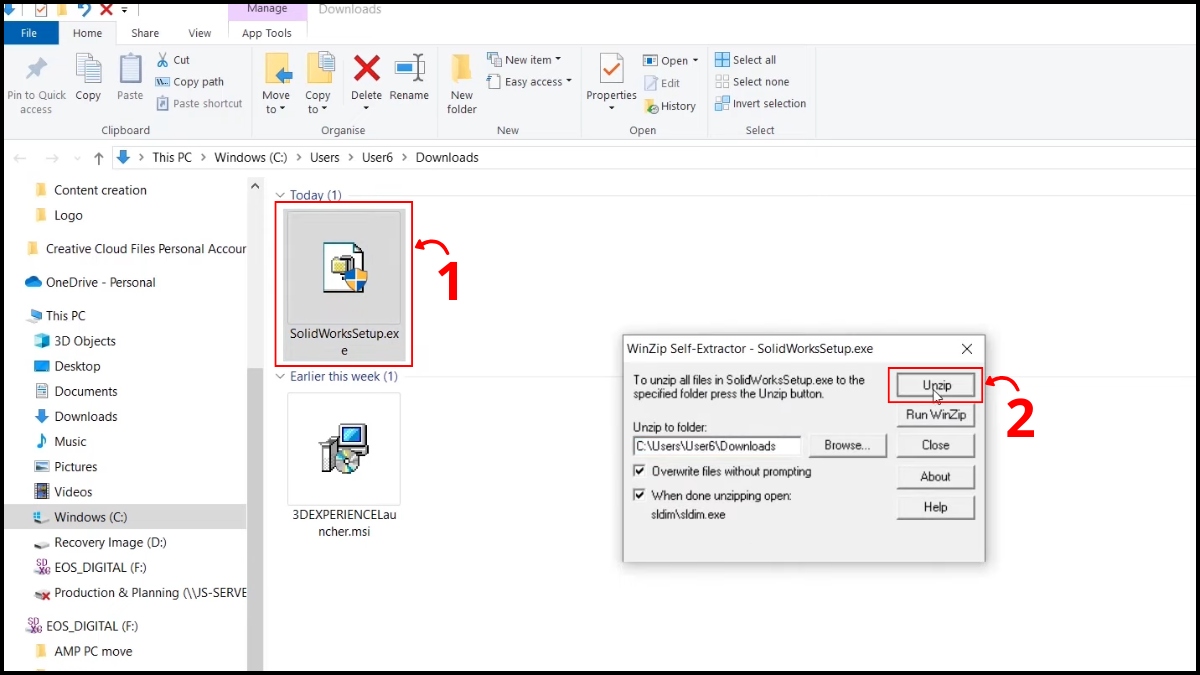Open the Move to folder menu

(x=276, y=85)
